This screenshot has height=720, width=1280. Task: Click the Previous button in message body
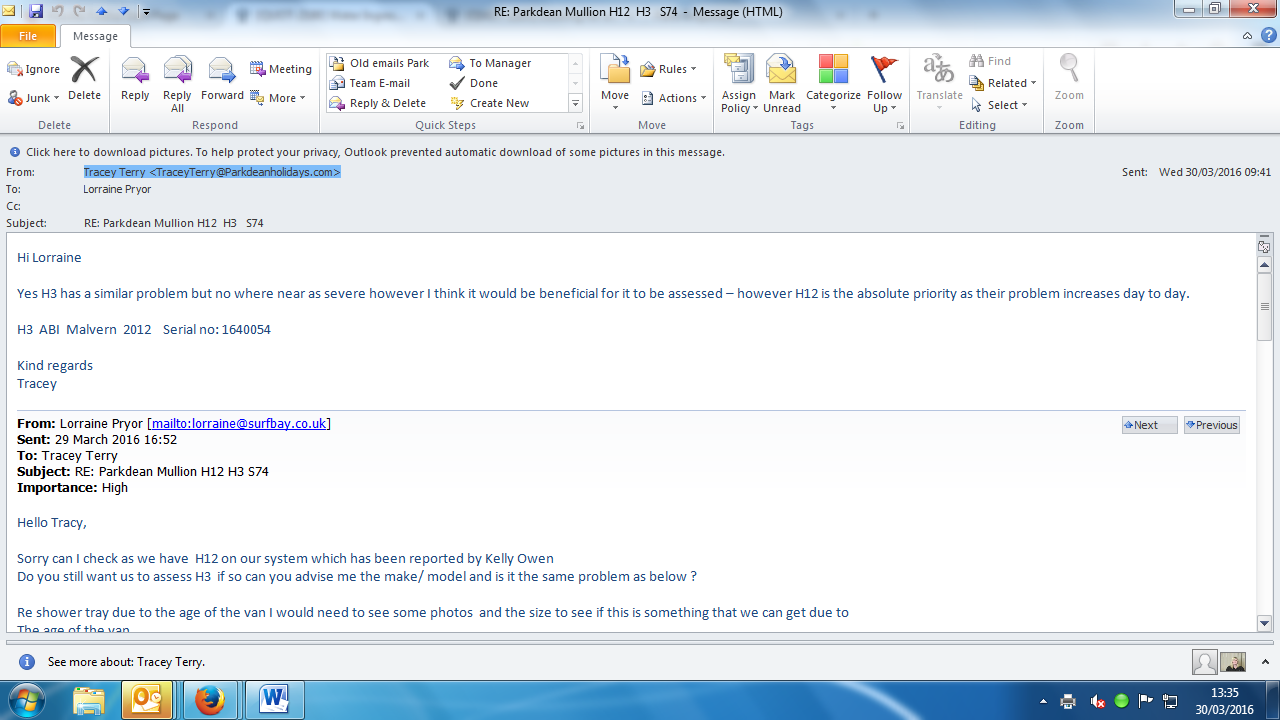pos(1211,425)
